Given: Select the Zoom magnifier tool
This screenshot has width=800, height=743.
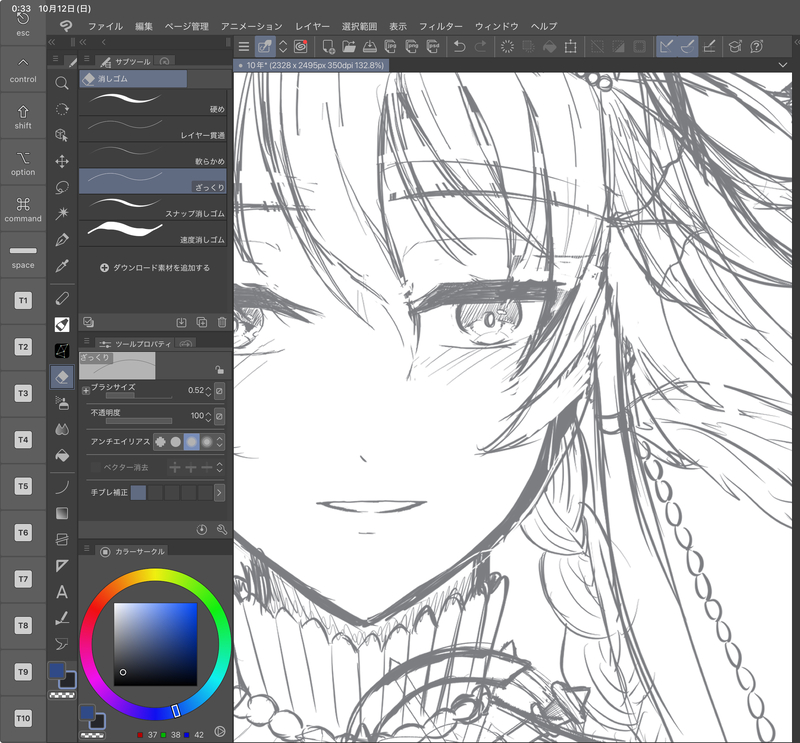Looking at the screenshot, I should [62, 83].
